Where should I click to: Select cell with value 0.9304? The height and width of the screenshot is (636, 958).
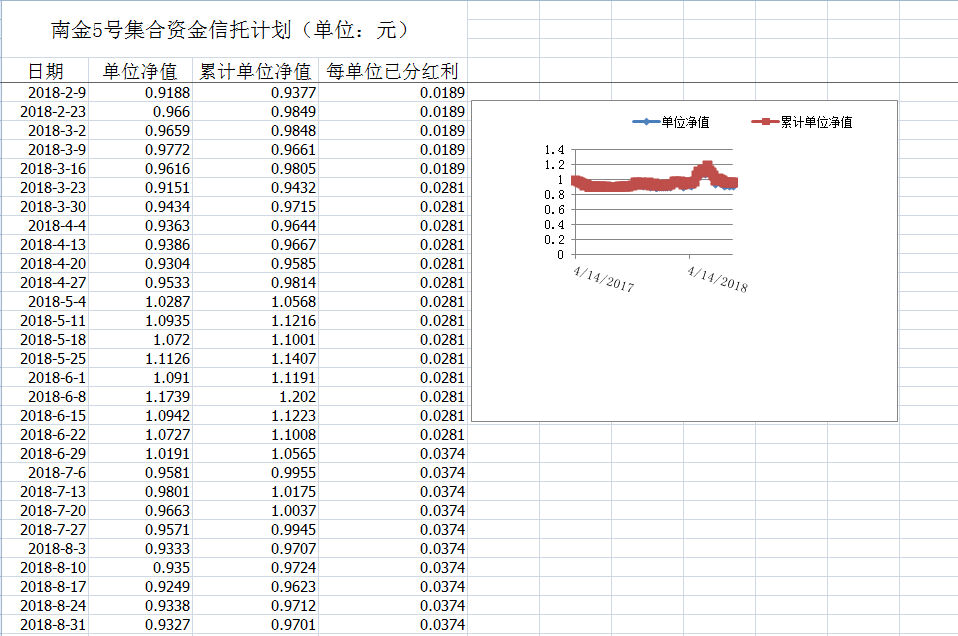[141, 263]
